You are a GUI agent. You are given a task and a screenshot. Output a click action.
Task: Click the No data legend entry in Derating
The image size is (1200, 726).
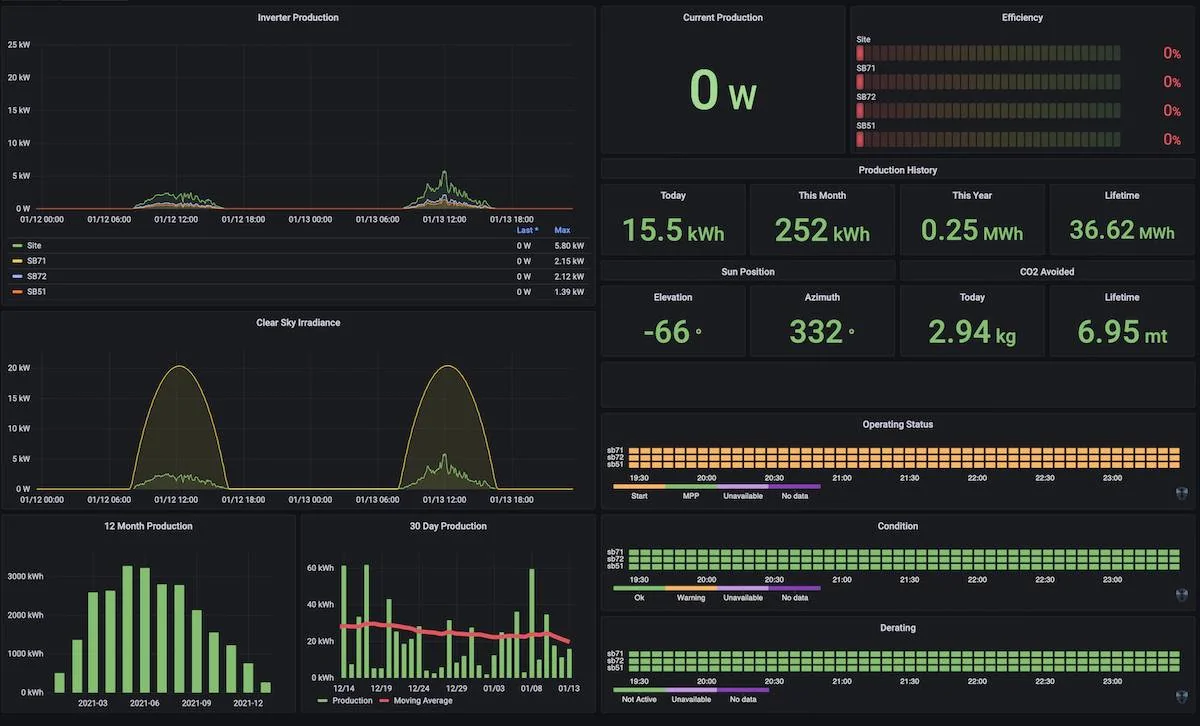743,699
